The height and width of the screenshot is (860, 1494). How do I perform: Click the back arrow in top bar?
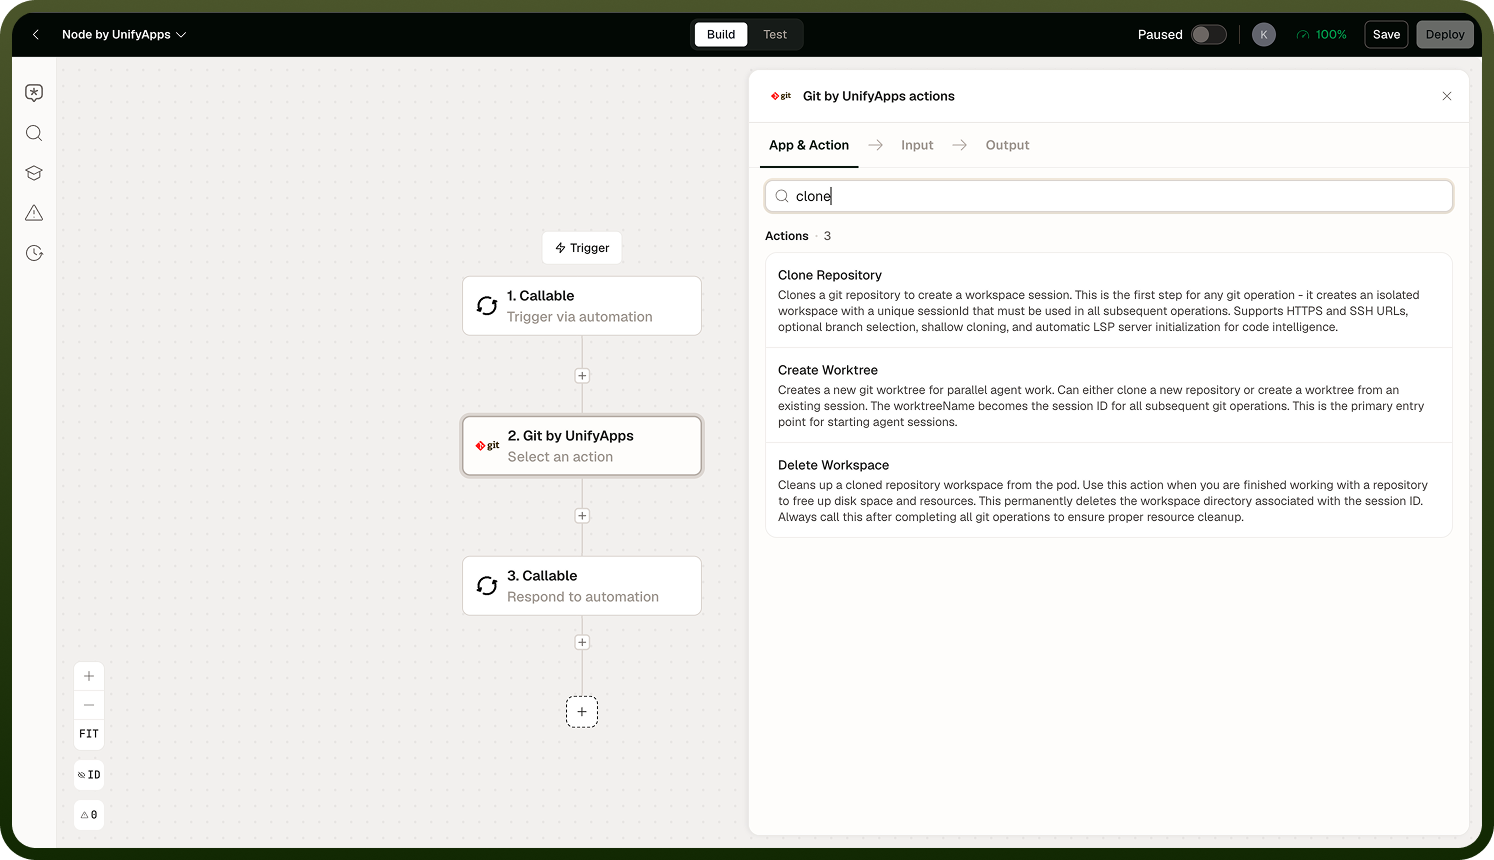[x=36, y=34]
